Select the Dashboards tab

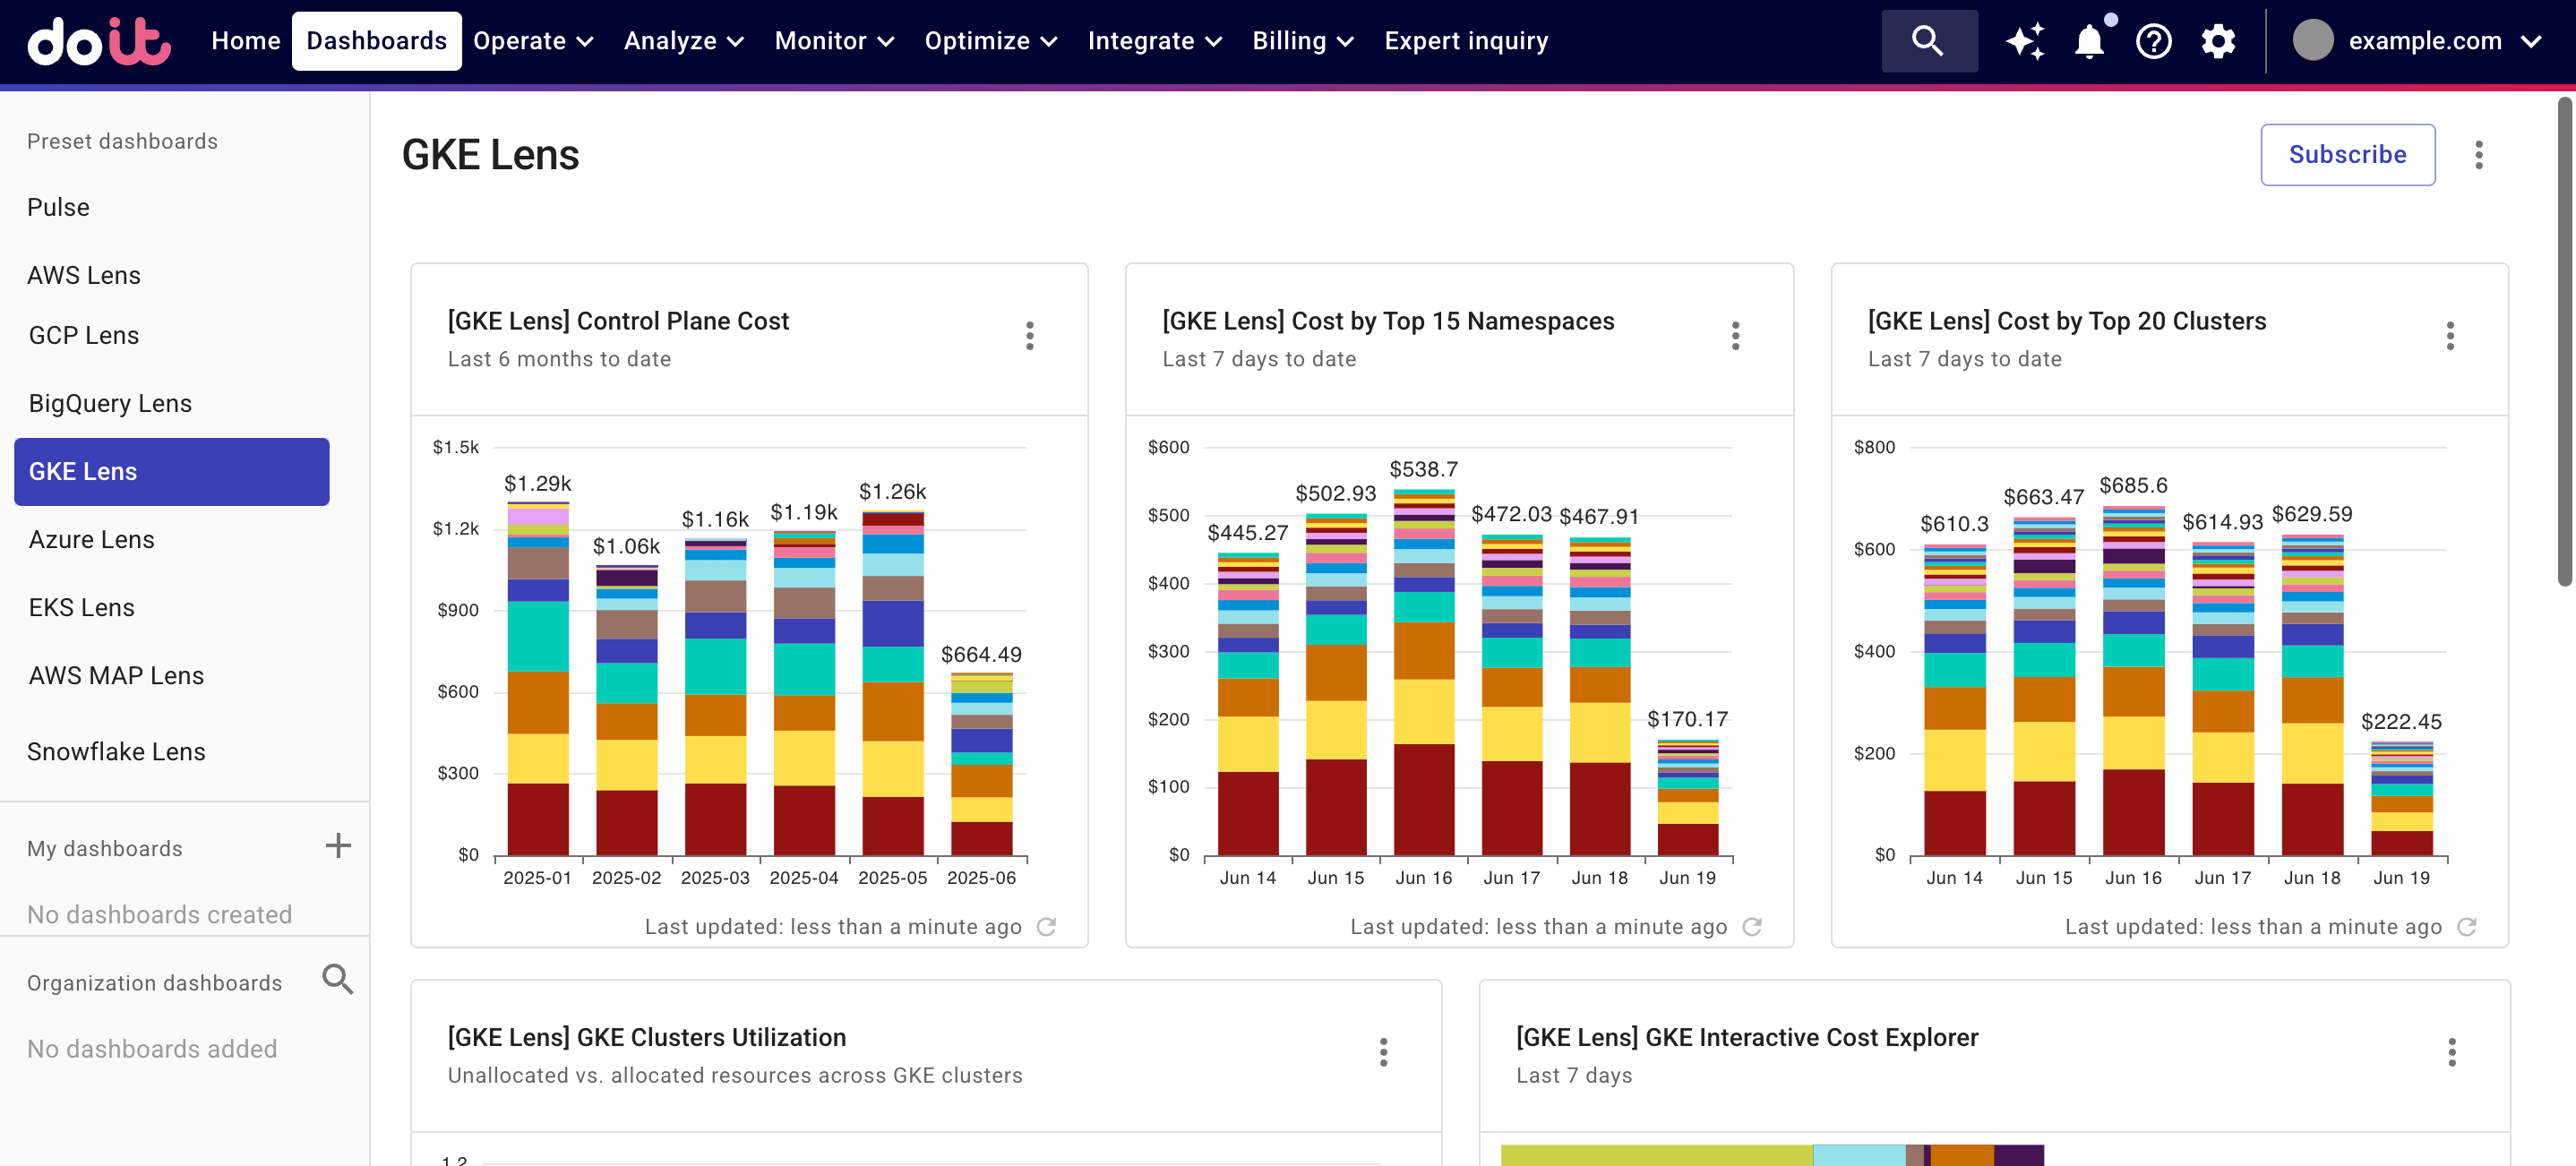click(x=376, y=41)
